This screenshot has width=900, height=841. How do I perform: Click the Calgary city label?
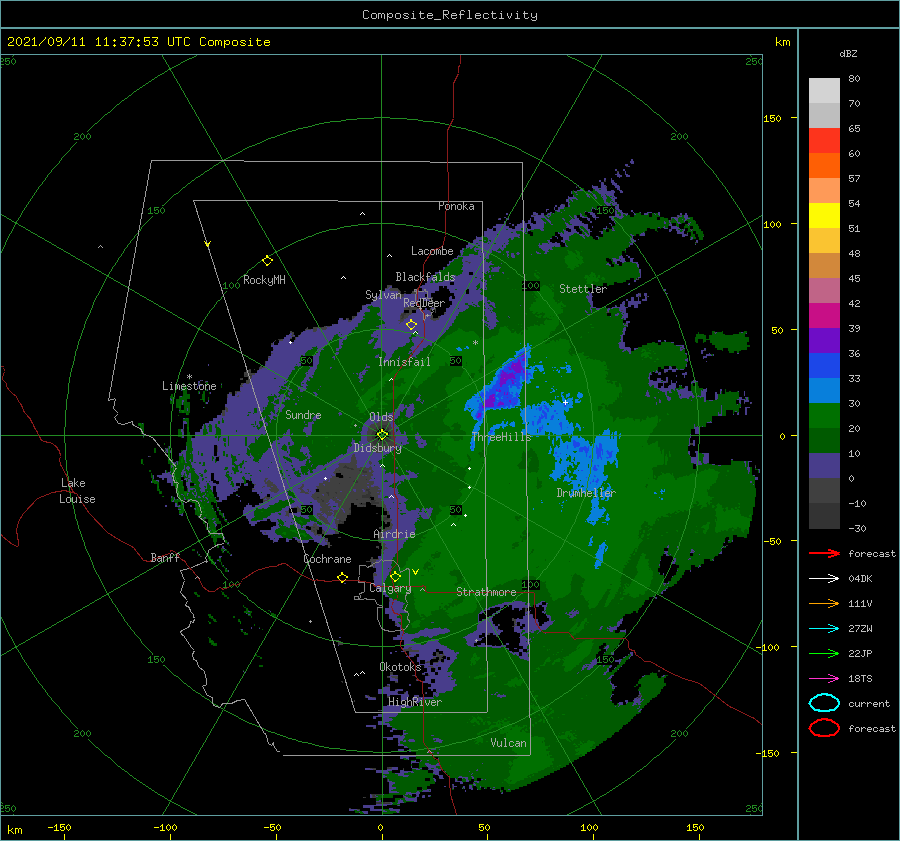pos(390,588)
